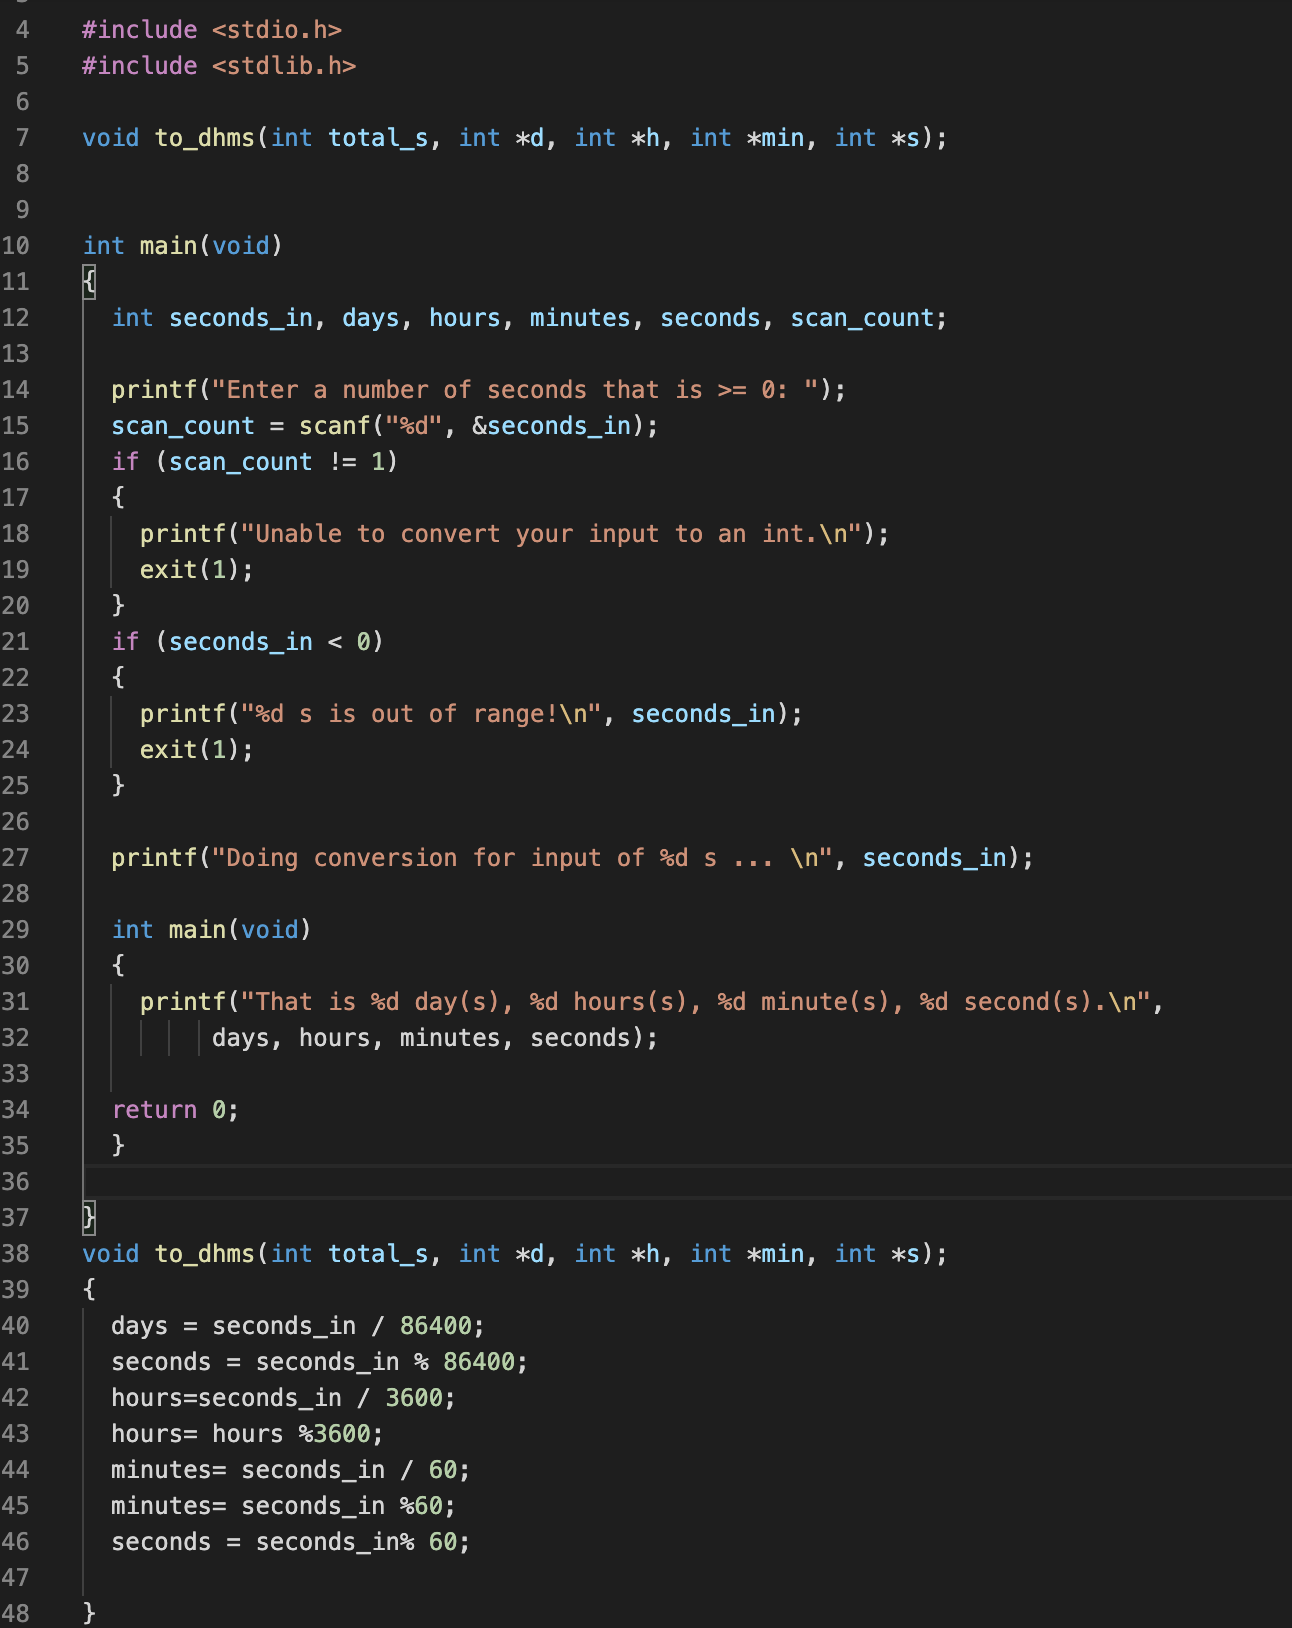The height and width of the screenshot is (1628, 1292).
Task: Click &seconds_in inside the scanf call
Action: (x=552, y=426)
